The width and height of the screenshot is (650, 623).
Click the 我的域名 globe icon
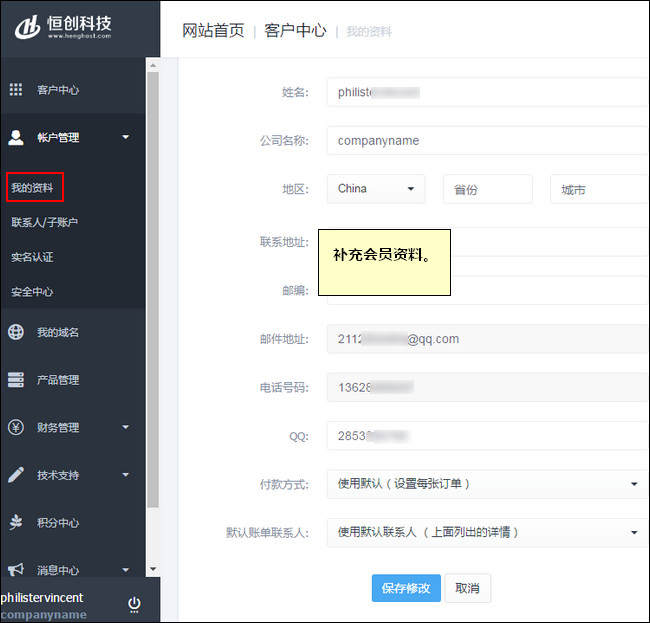click(16, 332)
